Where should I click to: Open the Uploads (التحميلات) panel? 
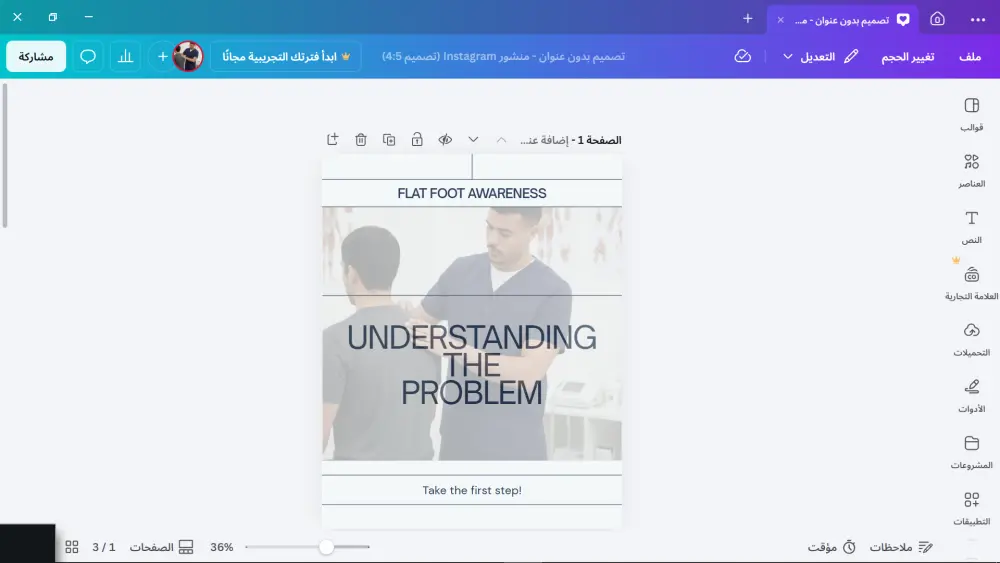coord(971,340)
